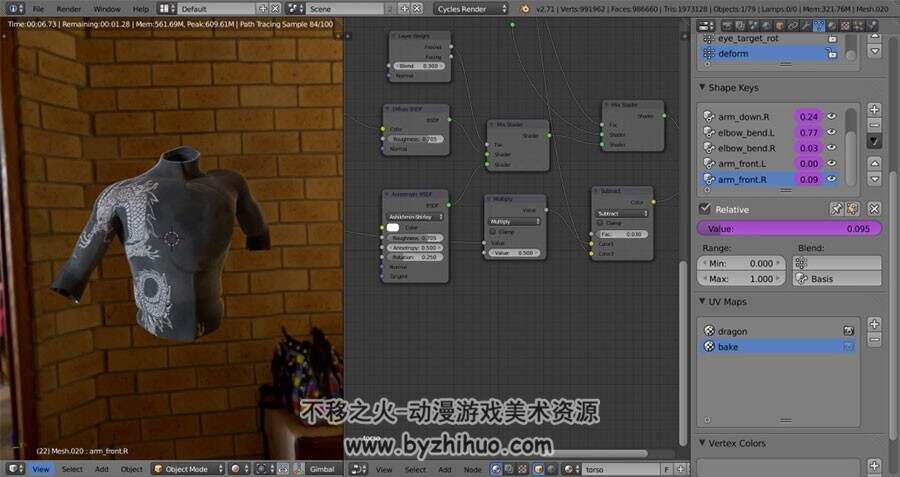Click the Gimbal transform orientation button
Screen dimensions: 900x477
(x=322, y=469)
